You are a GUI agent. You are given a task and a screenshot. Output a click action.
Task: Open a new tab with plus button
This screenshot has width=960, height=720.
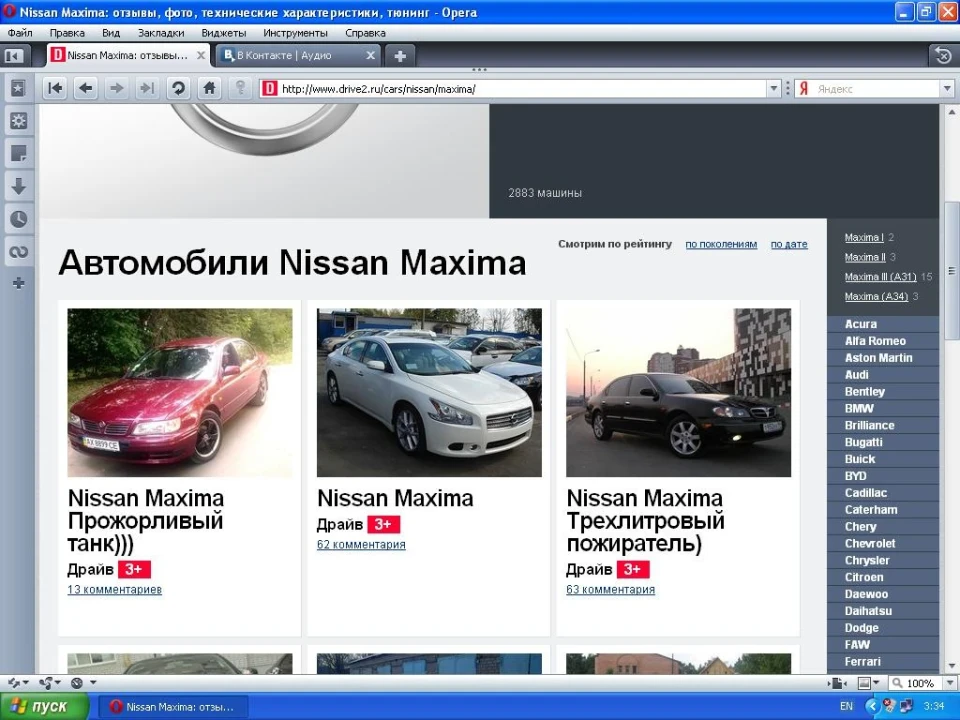pyautogui.click(x=400, y=56)
